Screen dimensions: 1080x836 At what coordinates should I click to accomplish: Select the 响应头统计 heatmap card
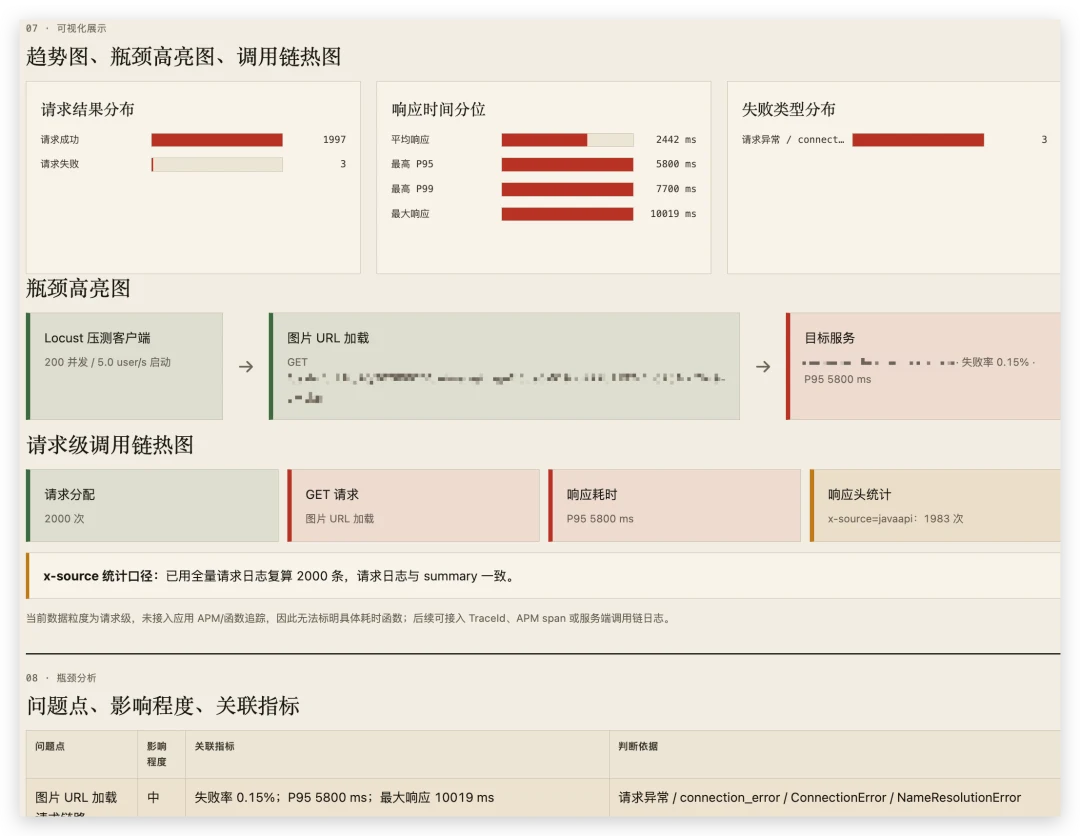click(935, 505)
